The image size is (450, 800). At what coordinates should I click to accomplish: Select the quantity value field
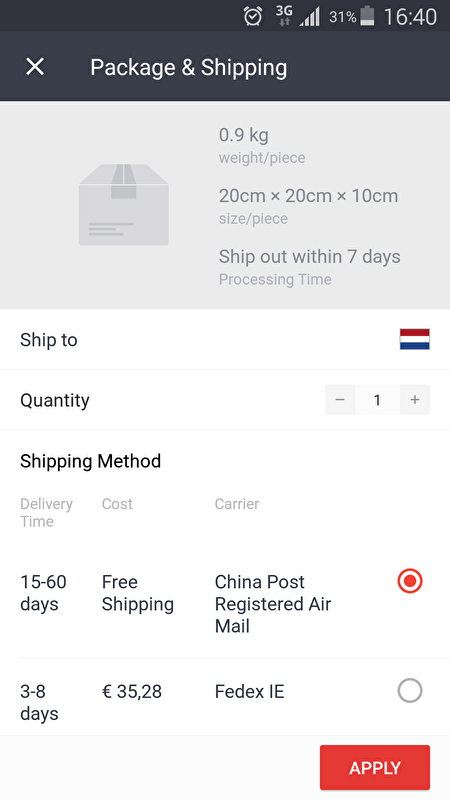[377, 399]
